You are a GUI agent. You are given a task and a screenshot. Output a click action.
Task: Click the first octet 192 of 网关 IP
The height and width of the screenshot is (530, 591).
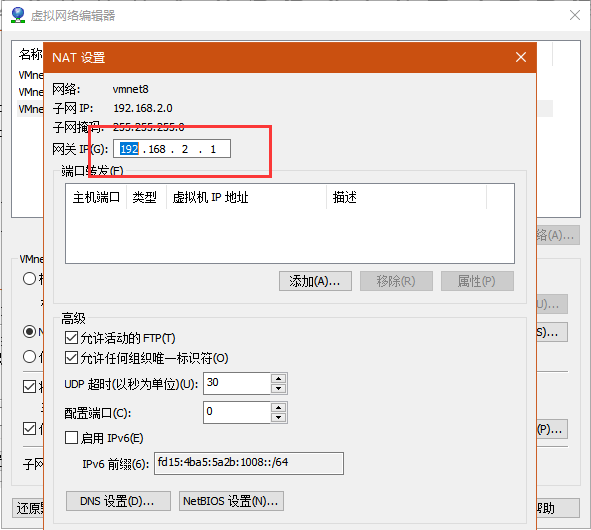129,149
